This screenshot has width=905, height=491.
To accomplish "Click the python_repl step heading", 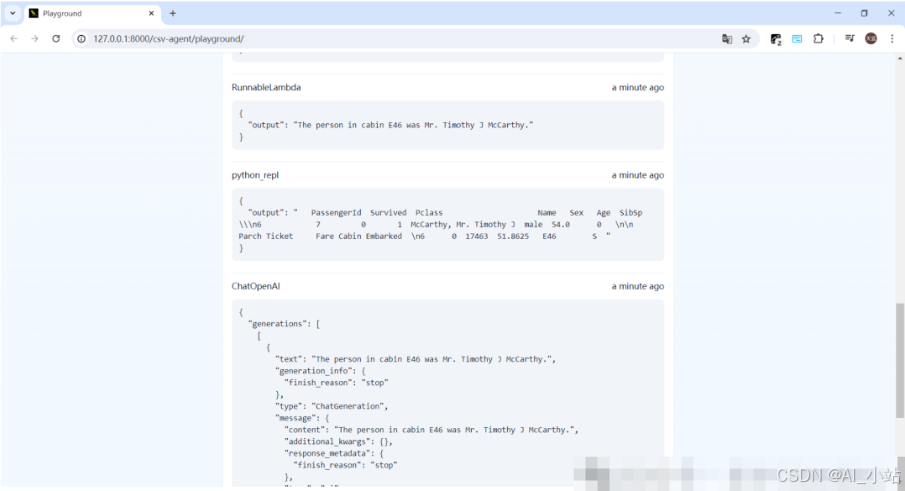I will [x=255, y=175].
